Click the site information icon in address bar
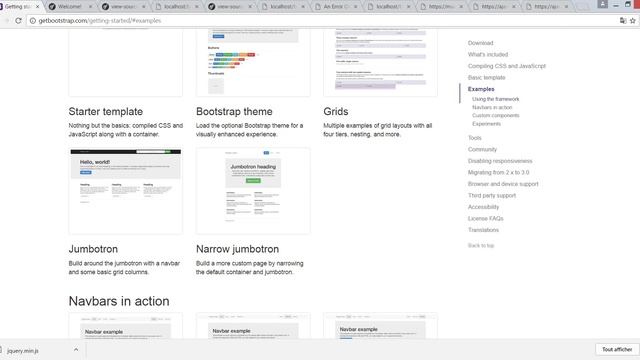The height and width of the screenshot is (360, 640). (33, 20)
